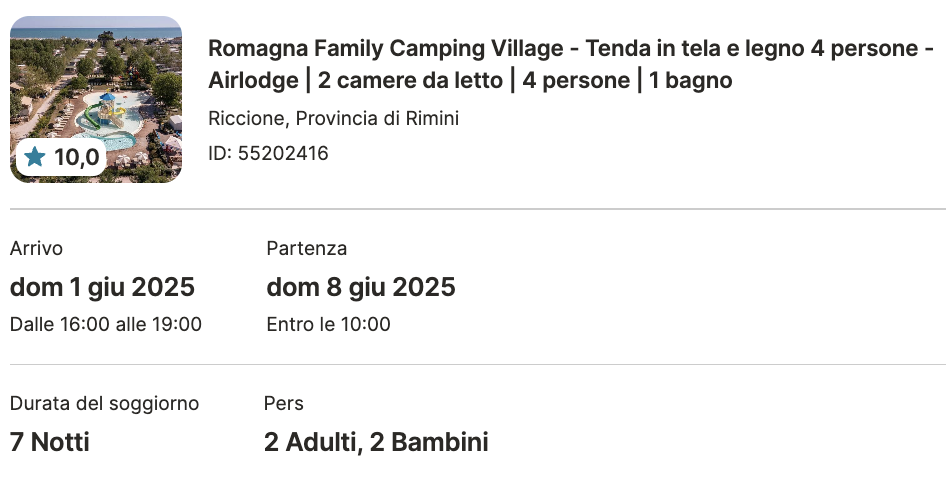Screen dimensions: 946x482
Task: Select the 7 Notti stay duration
Action: [x=49, y=442]
